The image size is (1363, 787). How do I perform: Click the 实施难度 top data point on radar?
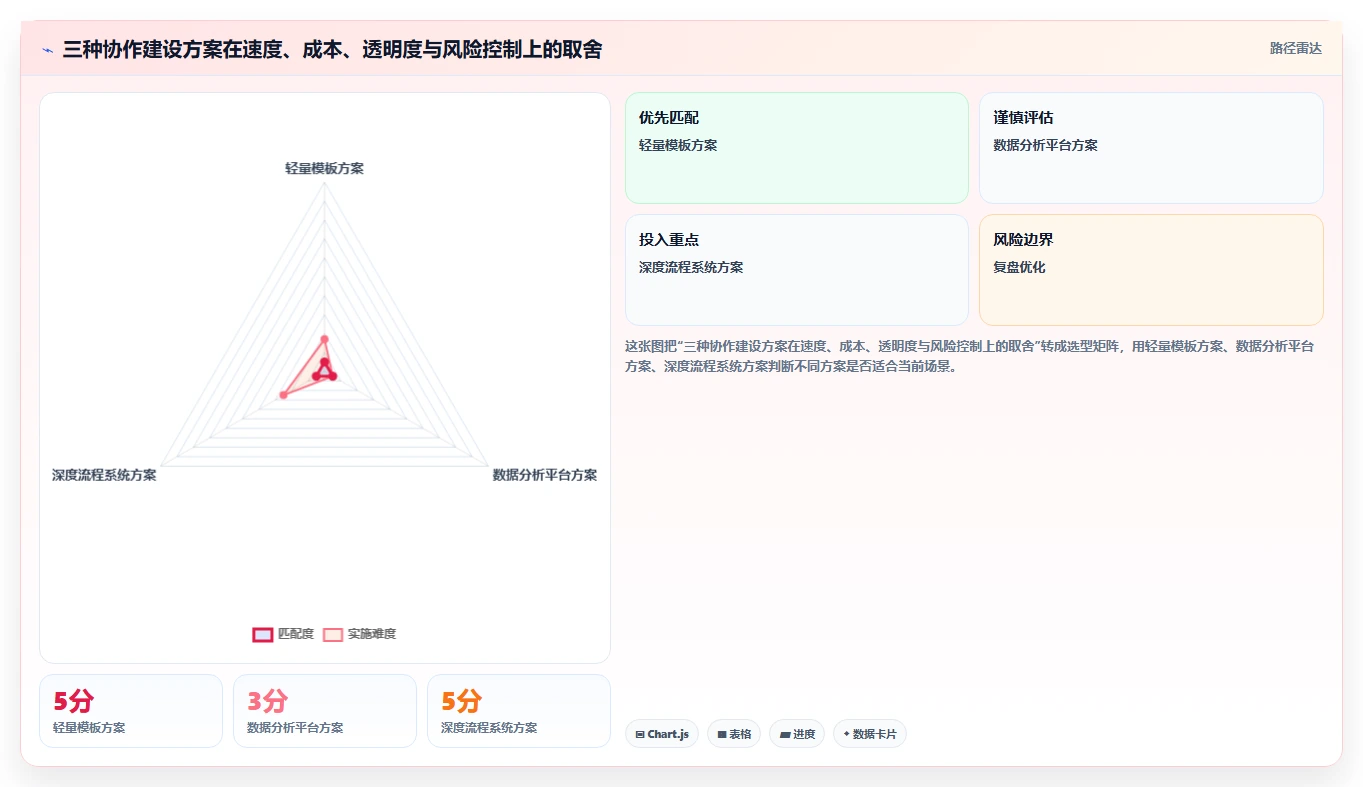click(324, 339)
